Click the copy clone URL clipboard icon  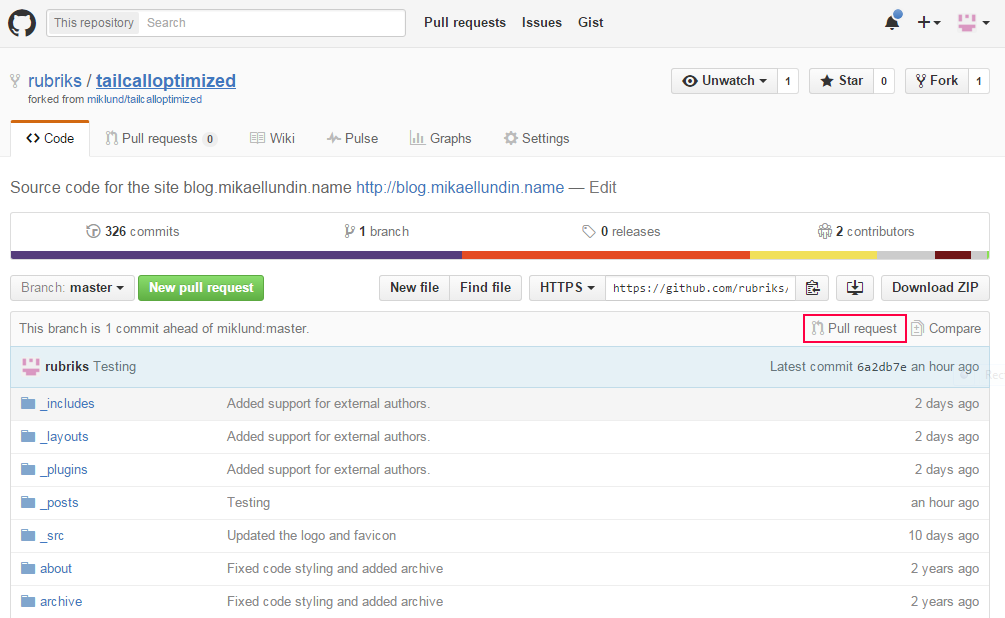click(x=812, y=288)
